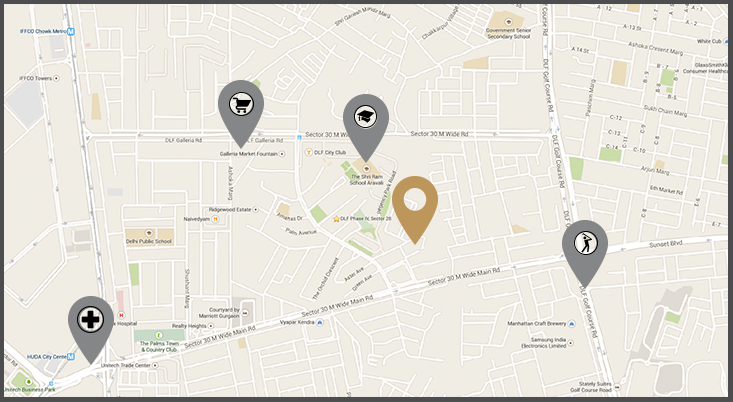Click the Ridgewood Estate place dot
Image resolution: width=733 pixels, height=402 pixels.
256,210
